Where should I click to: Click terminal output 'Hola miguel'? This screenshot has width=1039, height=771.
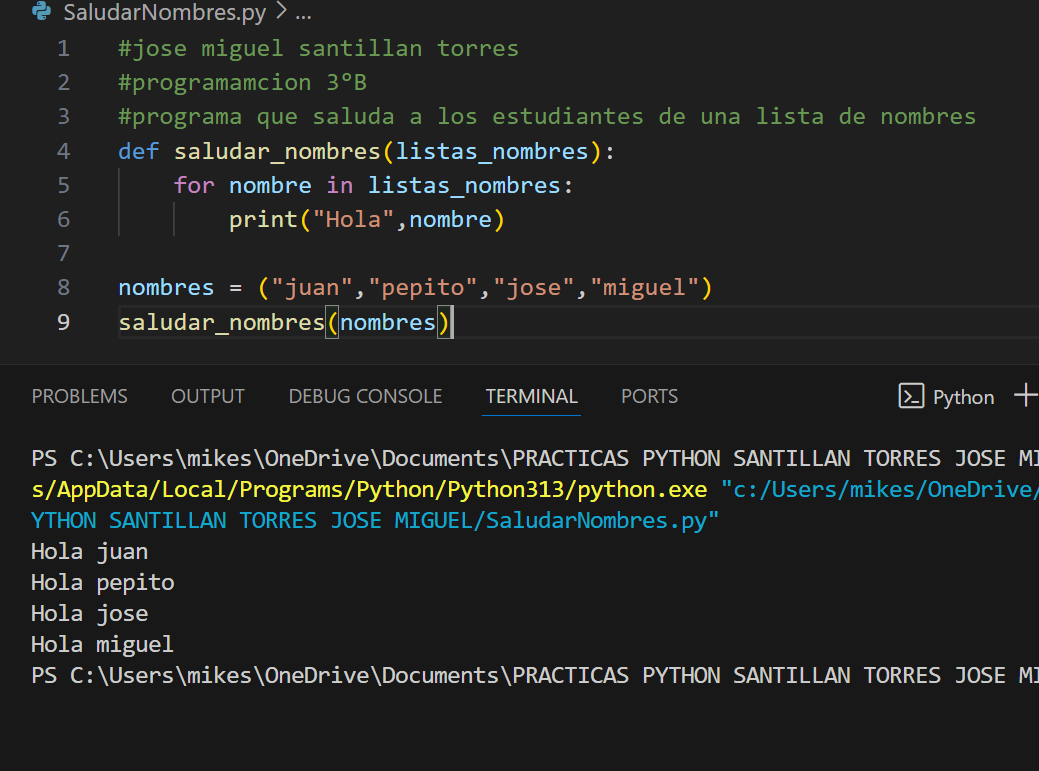[x=102, y=644]
